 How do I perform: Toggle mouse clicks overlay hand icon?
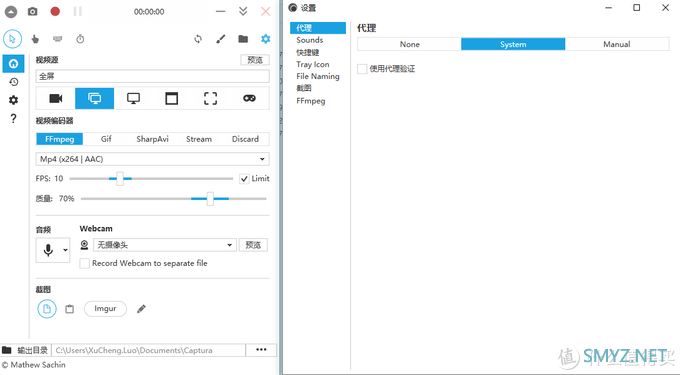[35, 39]
